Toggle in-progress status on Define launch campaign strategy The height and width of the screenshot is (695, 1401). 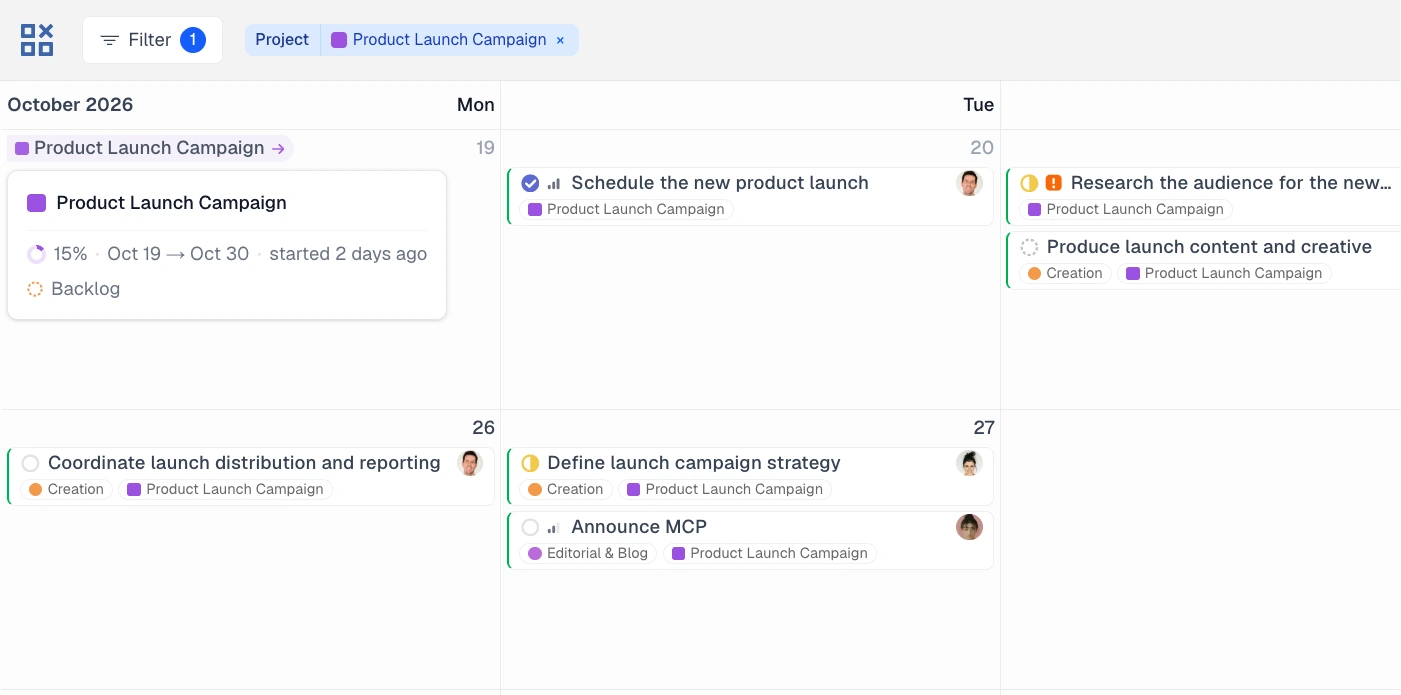coord(530,463)
